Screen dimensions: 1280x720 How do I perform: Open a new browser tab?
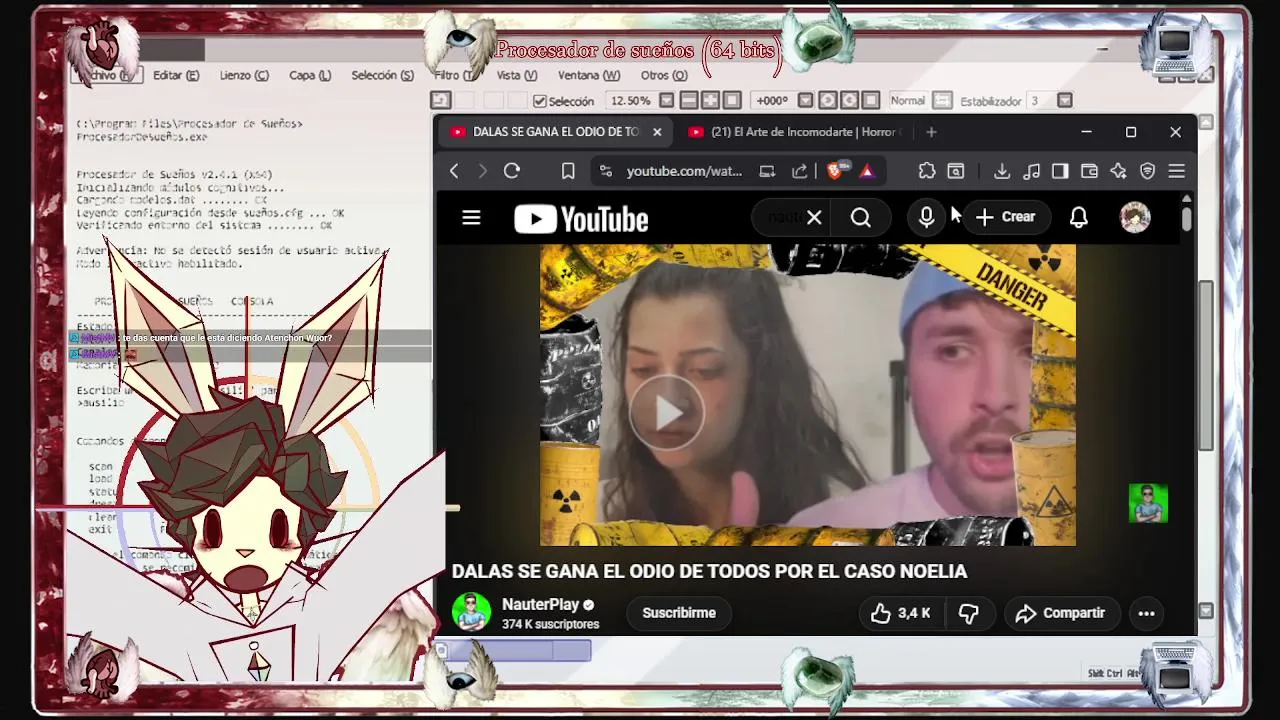[x=931, y=132]
